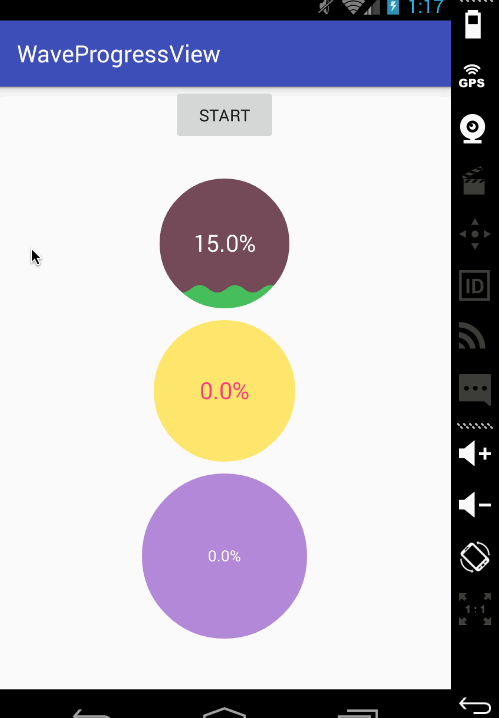This screenshot has width=499, height=718.
Task: Click the yellow 0.0% progress circle
Action: click(224, 391)
